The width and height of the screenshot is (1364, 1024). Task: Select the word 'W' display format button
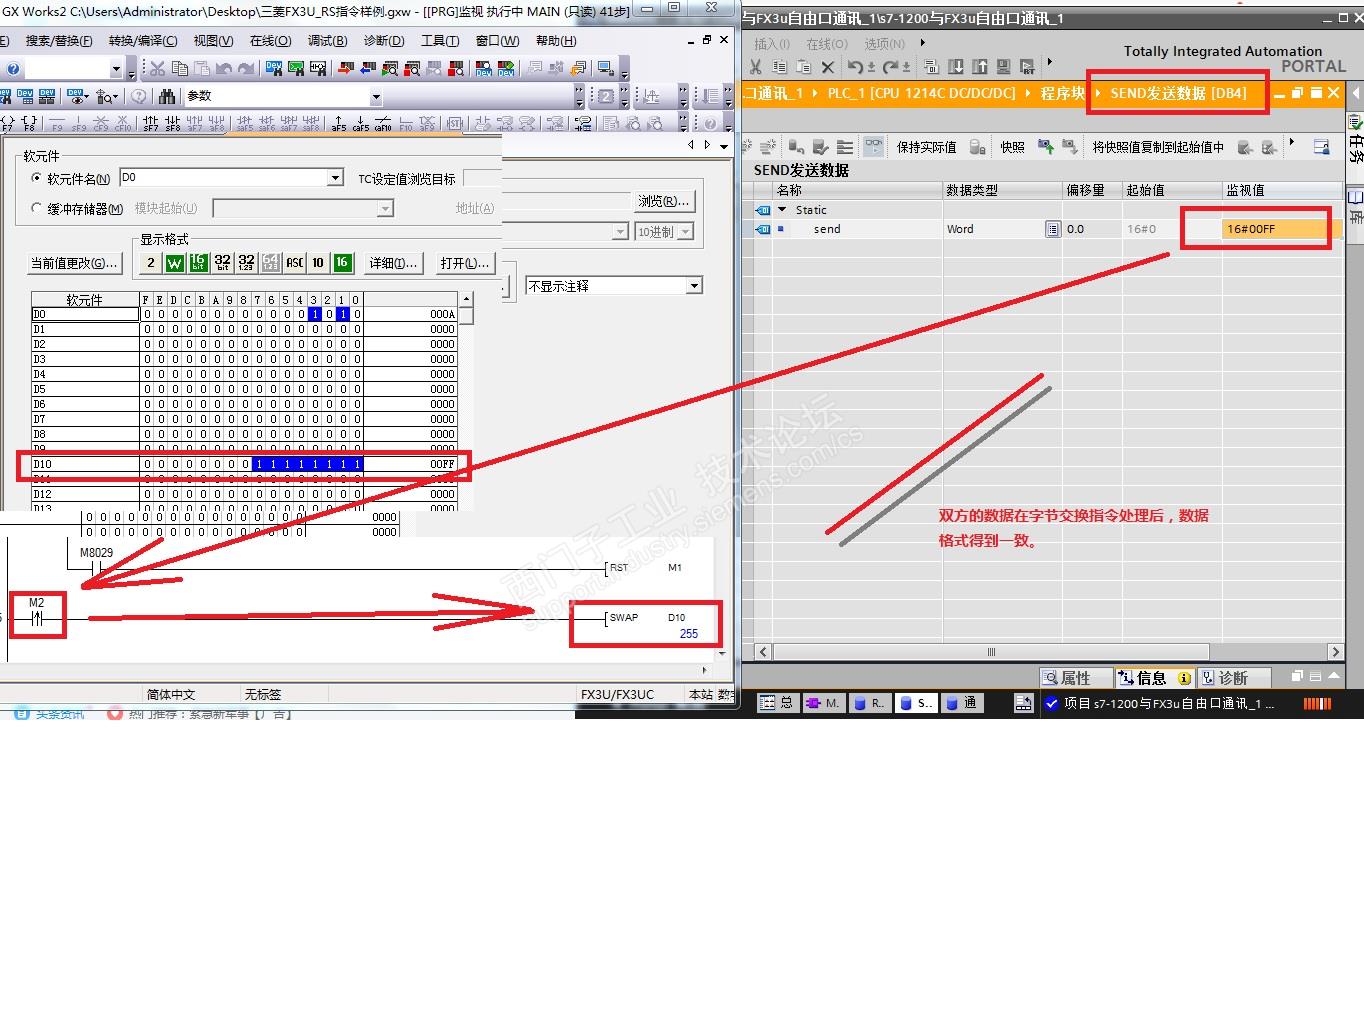174,263
